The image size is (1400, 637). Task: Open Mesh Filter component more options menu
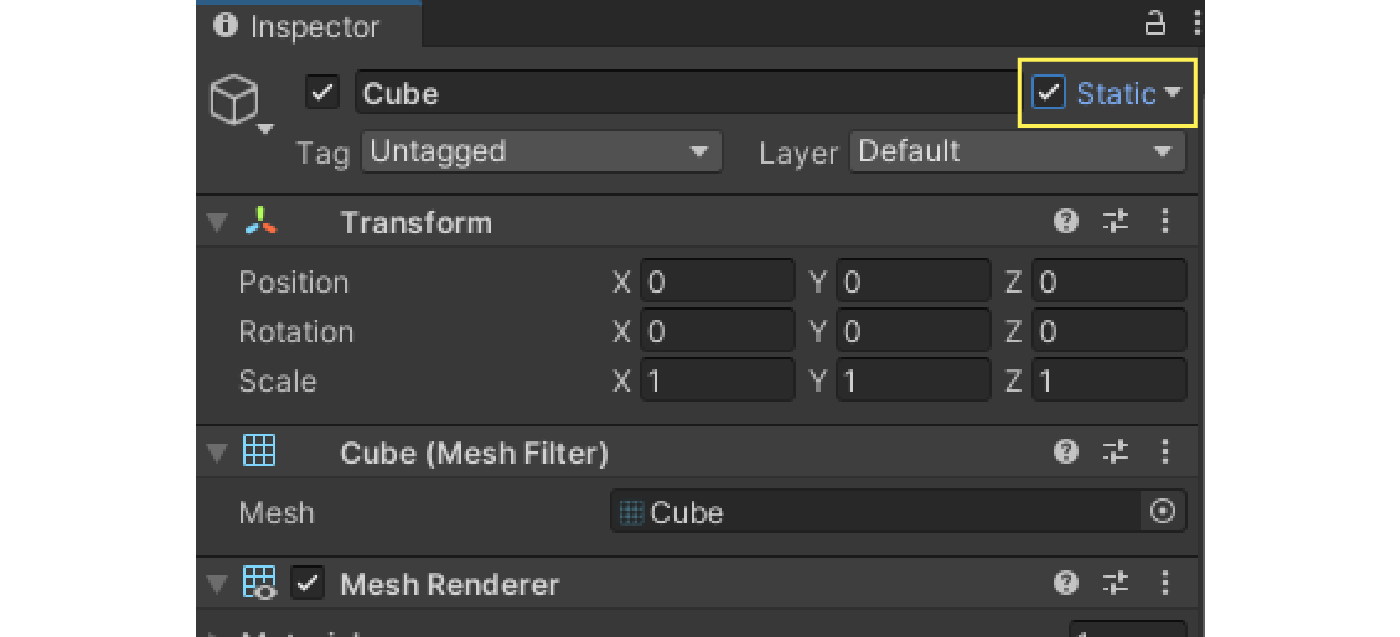[x=1165, y=453]
